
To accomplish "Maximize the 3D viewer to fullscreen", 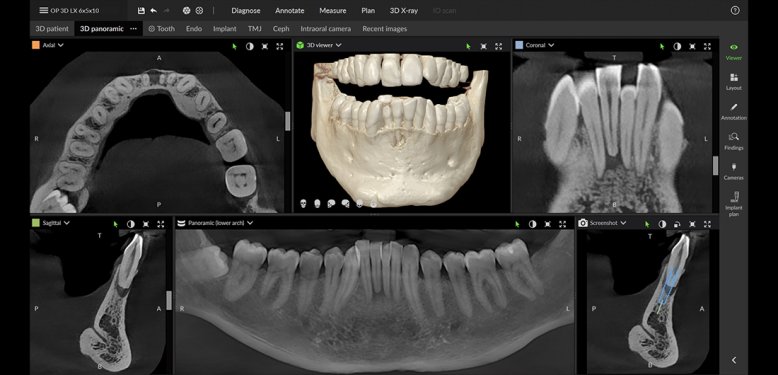I will (x=499, y=46).
